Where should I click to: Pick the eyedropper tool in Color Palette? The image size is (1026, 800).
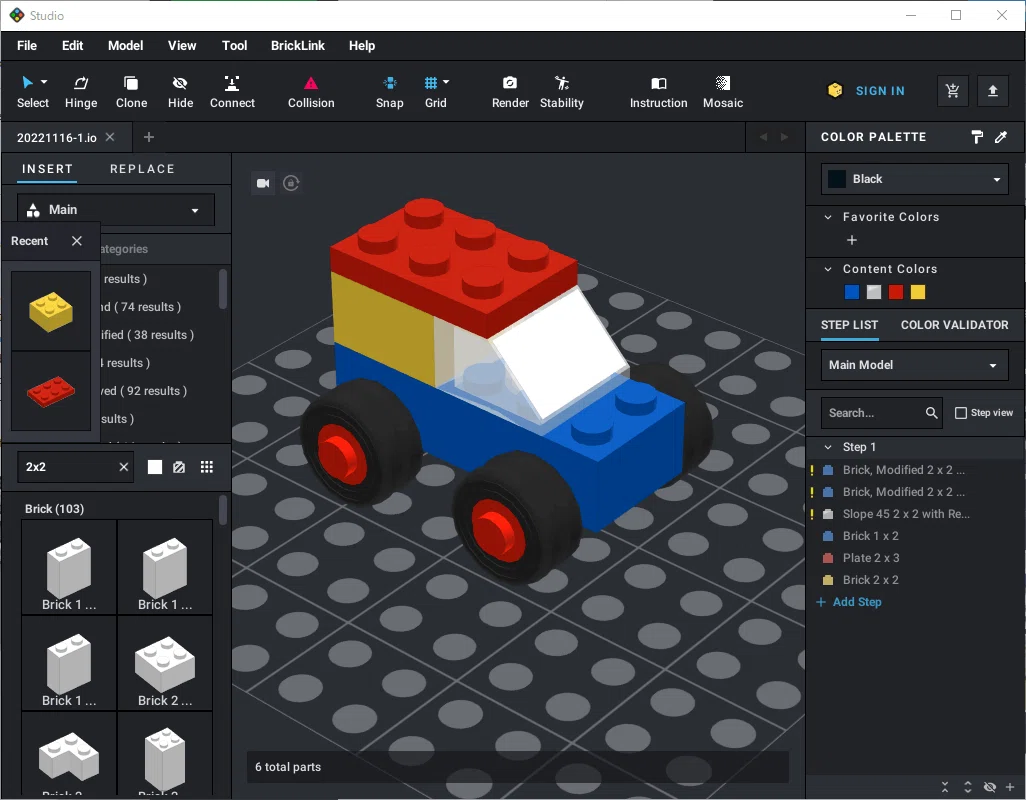[x=1001, y=137]
